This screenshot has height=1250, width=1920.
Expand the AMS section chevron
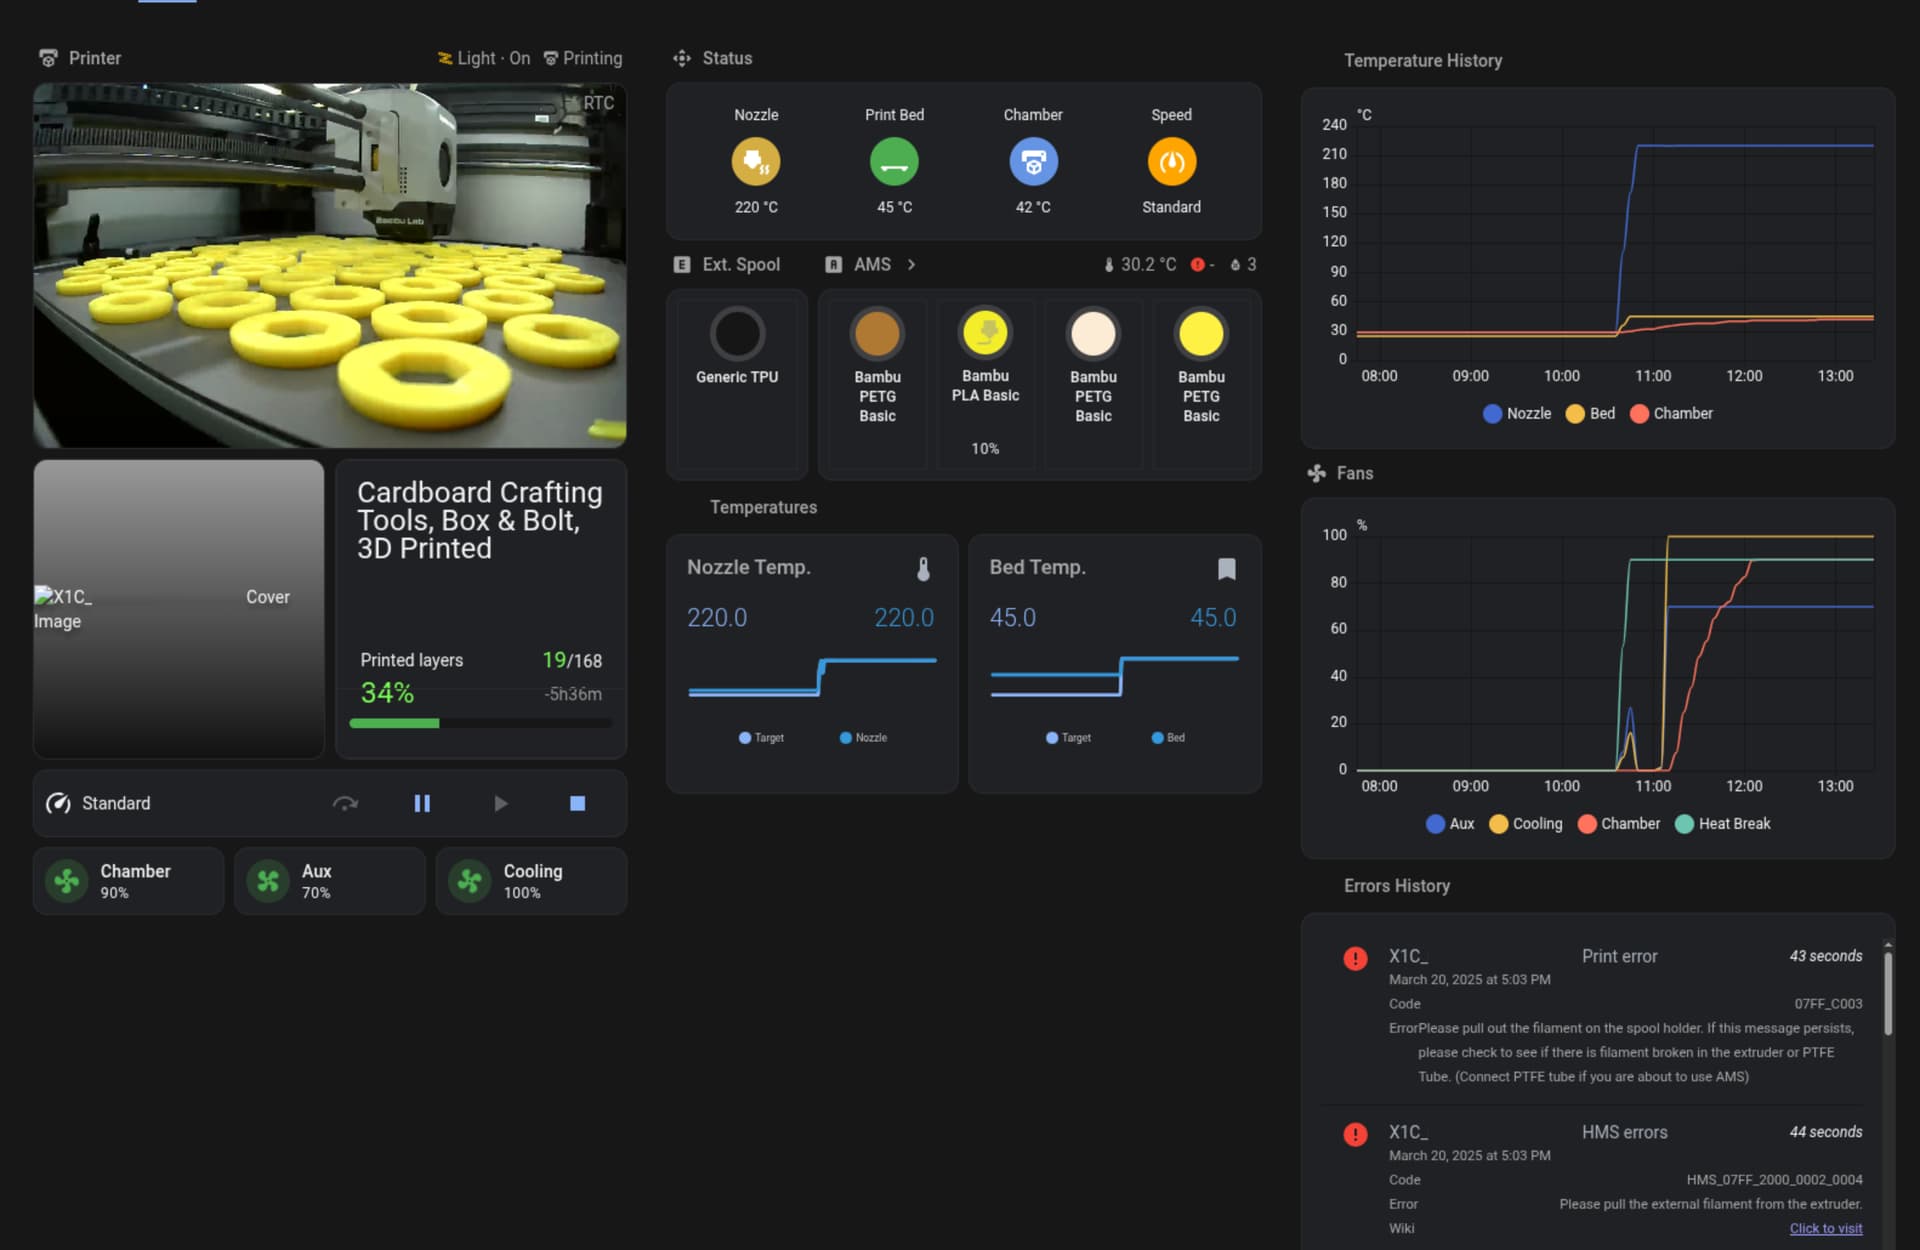pos(911,264)
